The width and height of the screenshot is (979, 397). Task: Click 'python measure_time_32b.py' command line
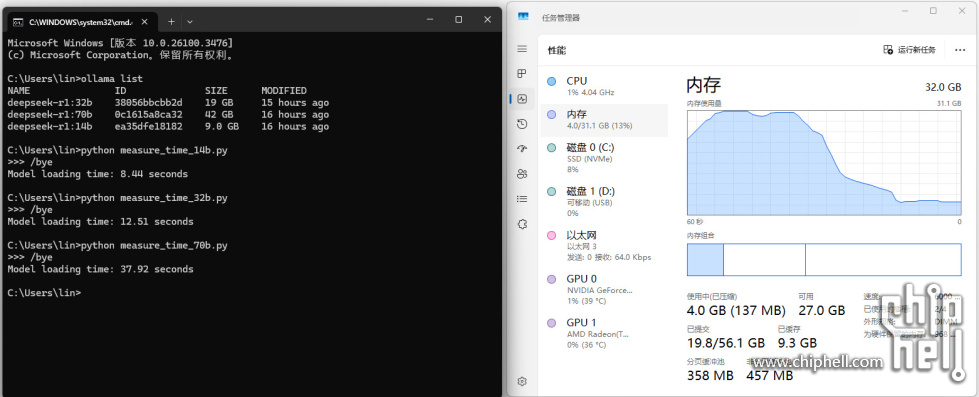[x=154, y=198]
